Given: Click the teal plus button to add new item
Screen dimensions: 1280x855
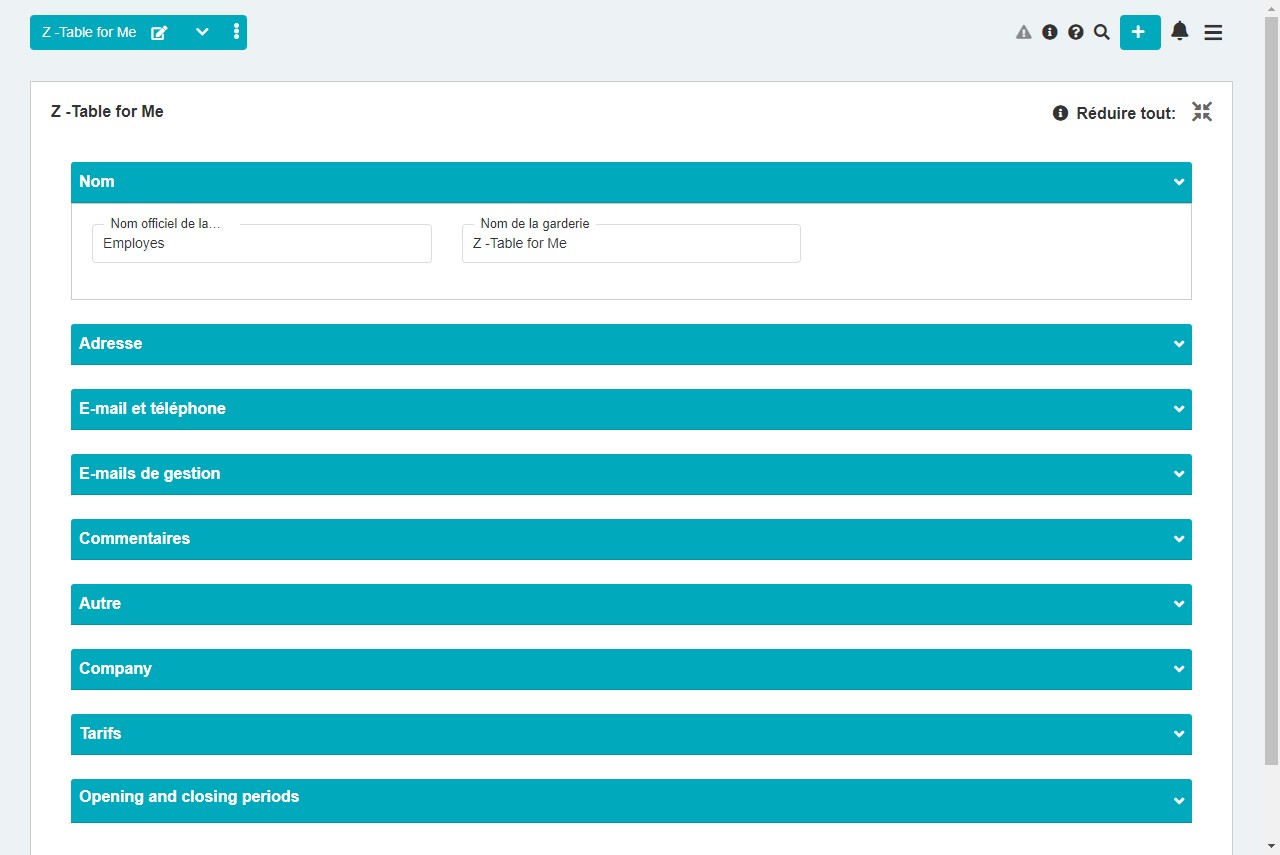Looking at the screenshot, I should coord(1139,32).
